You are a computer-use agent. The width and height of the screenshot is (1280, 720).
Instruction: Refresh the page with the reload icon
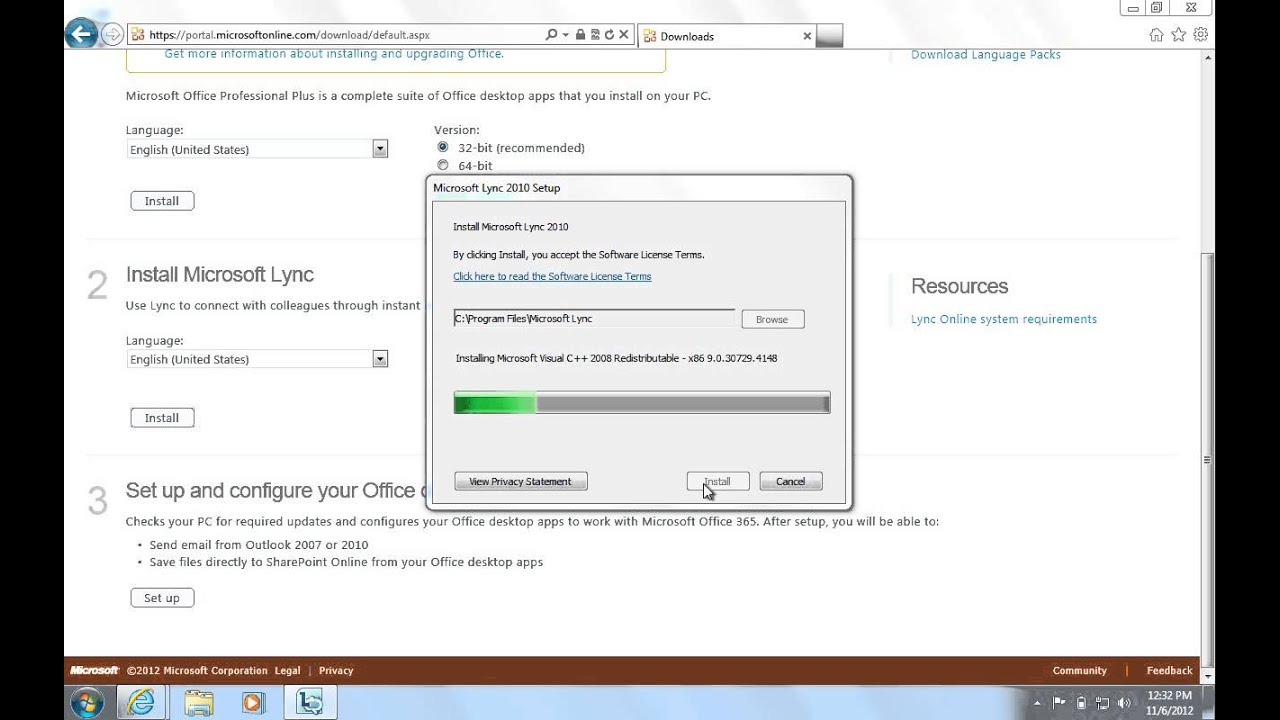point(609,35)
